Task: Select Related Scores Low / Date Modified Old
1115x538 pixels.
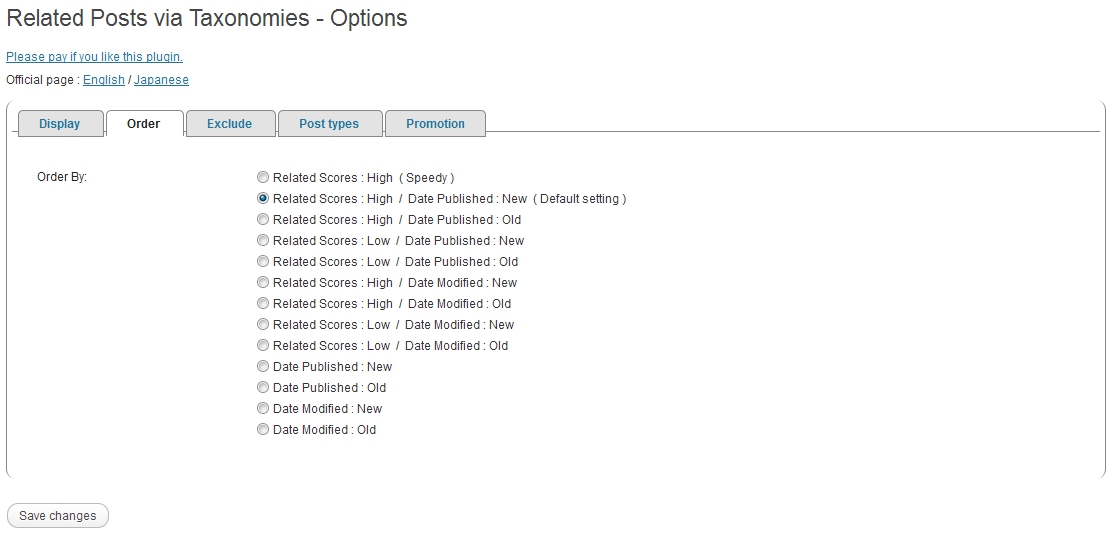Action: pyautogui.click(x=263, y=346)
